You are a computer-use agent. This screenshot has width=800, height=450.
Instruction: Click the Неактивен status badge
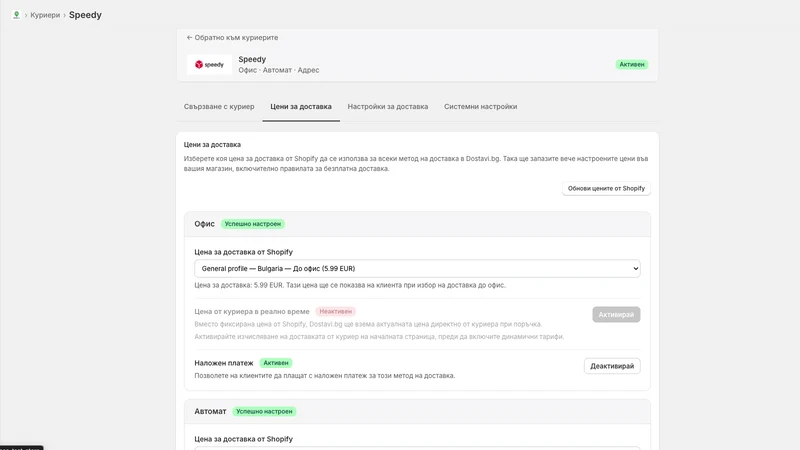(x=336, y=311)
